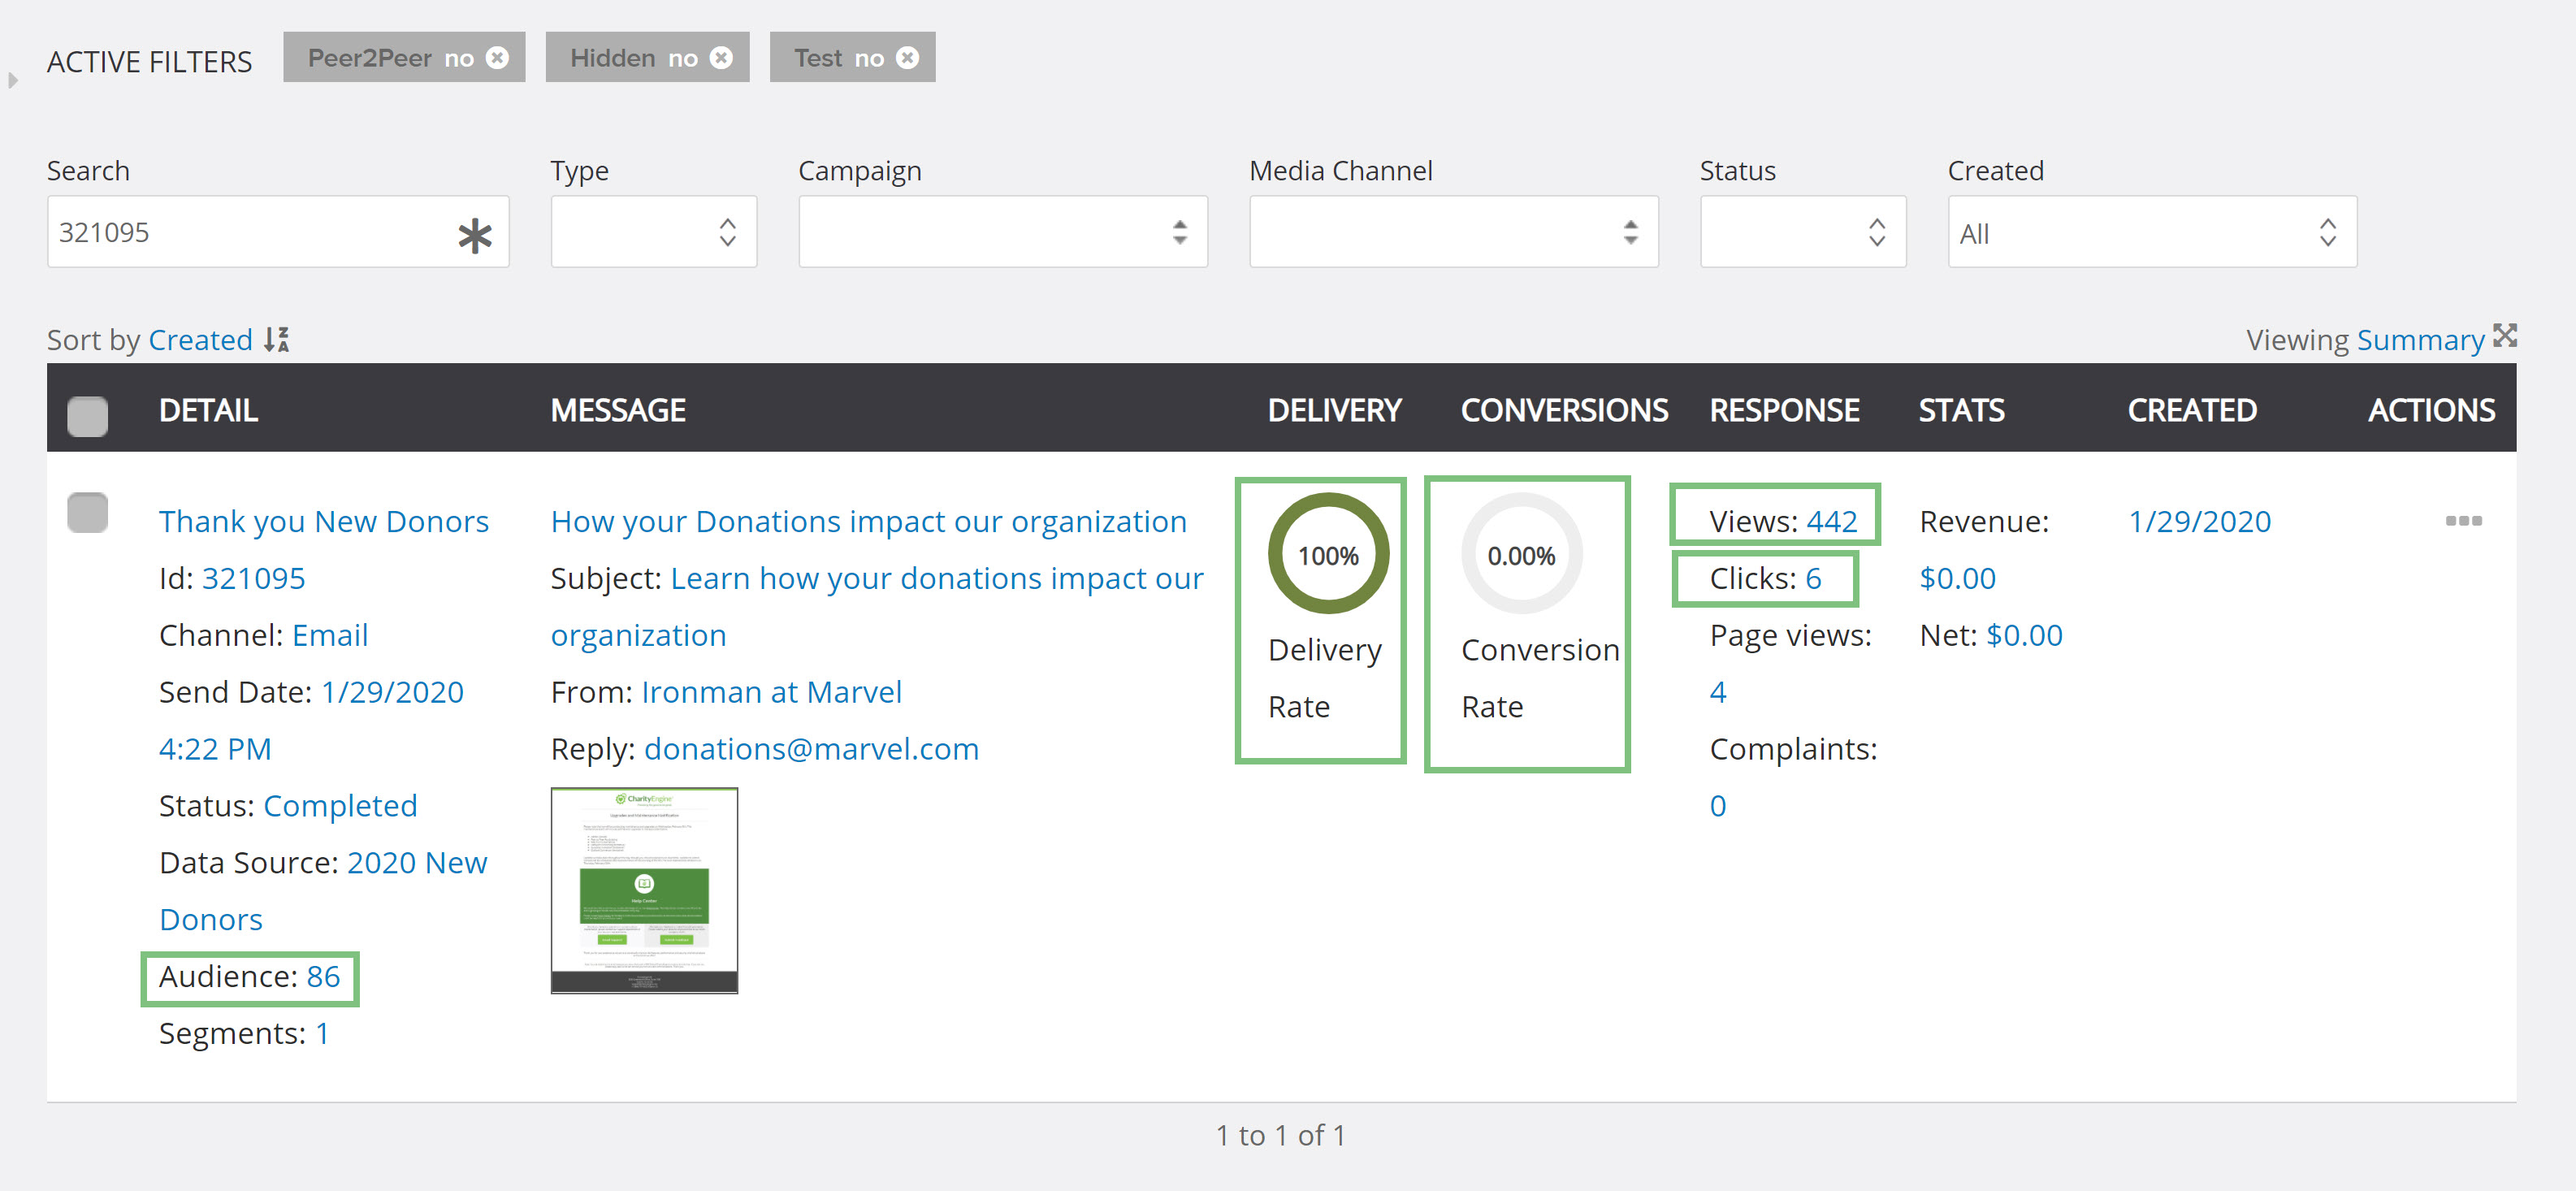2576x1191 pixels.
Task: Open the three-dot actions menu
Action: (2463, 521)
